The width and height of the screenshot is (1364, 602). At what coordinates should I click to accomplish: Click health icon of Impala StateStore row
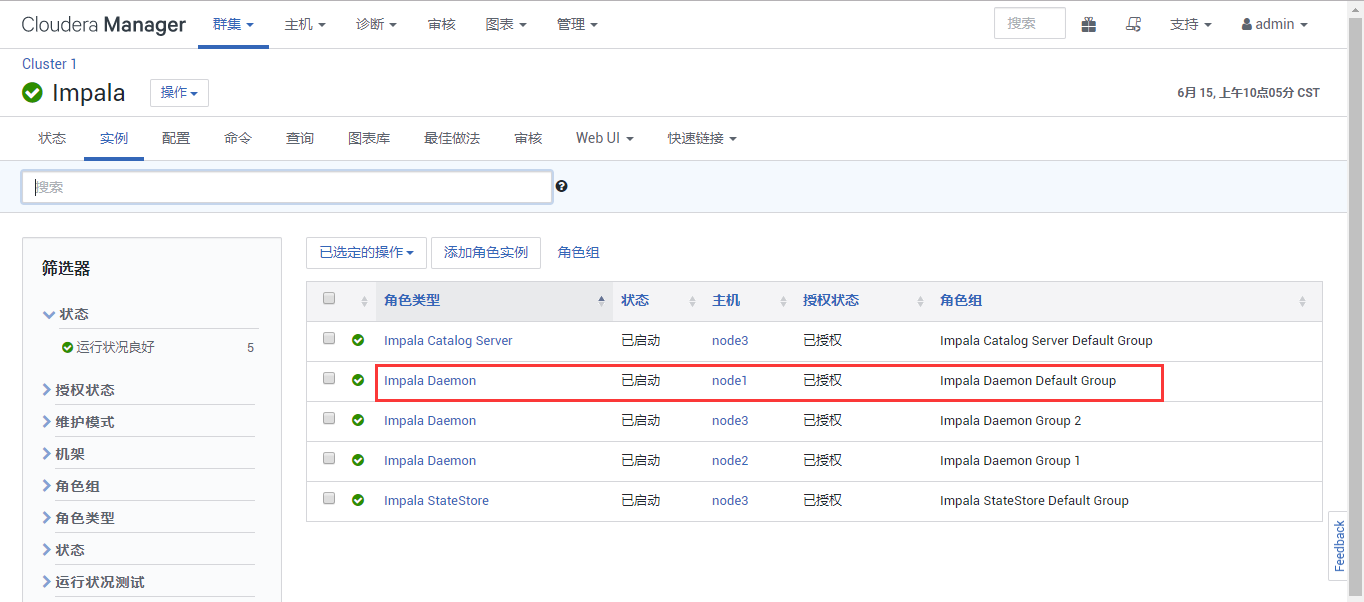click(x=358, y=500)
